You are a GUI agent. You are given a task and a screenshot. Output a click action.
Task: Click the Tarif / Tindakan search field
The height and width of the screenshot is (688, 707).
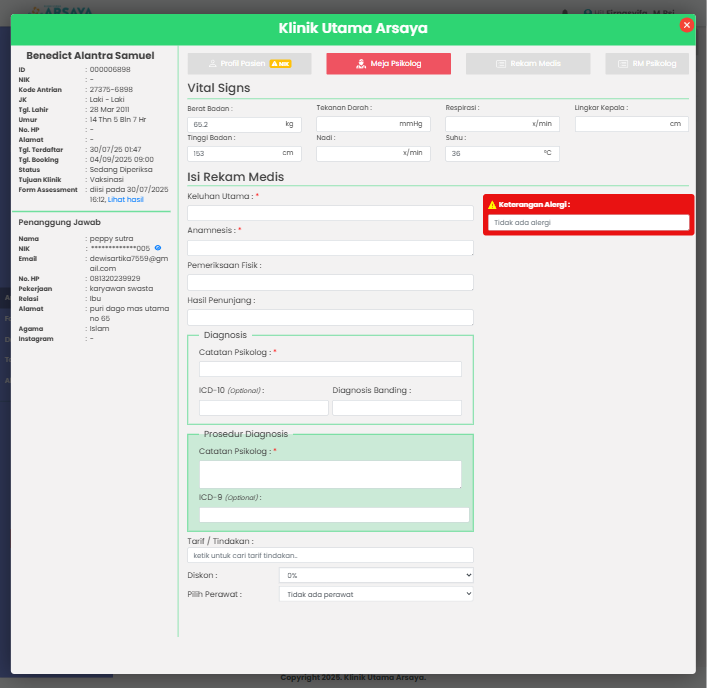coord(330,555)
